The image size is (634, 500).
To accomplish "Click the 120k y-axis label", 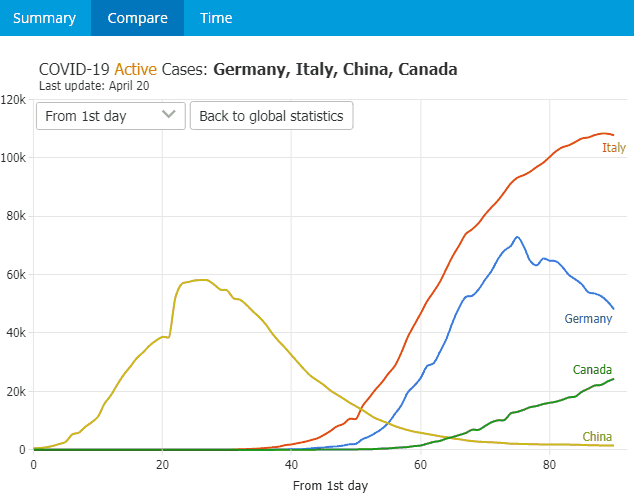I will click(14, 100).
